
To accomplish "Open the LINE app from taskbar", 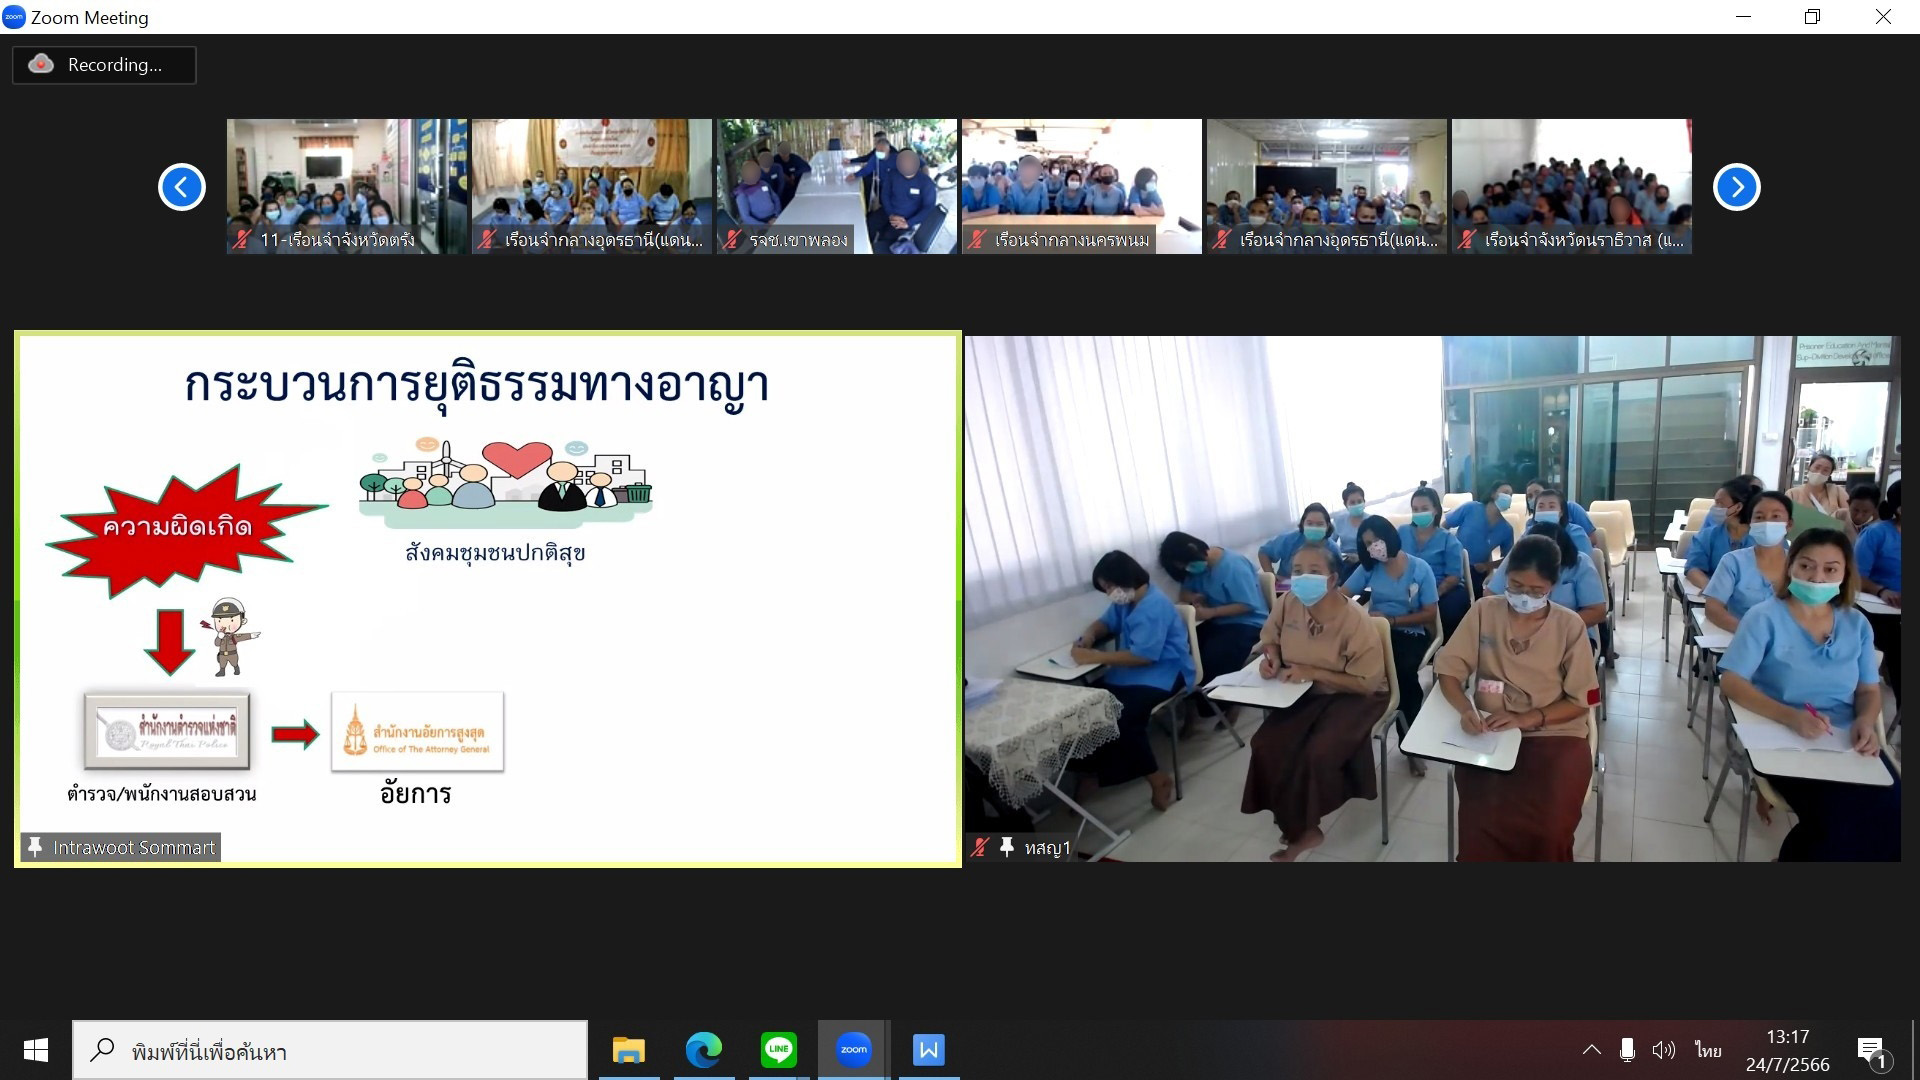I will [x=778, y=1049].
